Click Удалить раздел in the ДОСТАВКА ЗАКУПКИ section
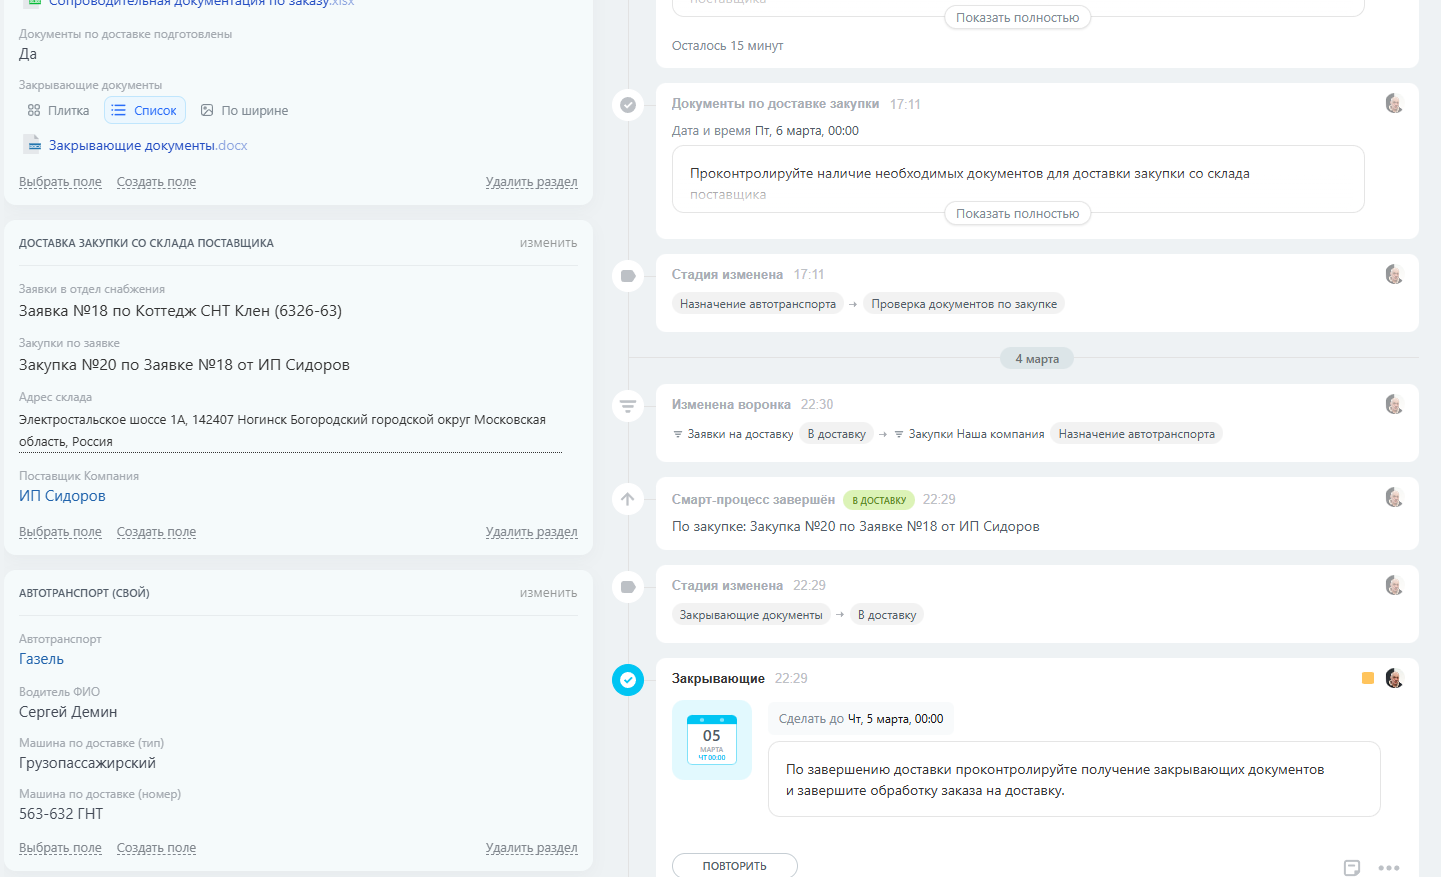This screenshot has height=877, width=1441. pyautogui.click(x=532, y=532)
